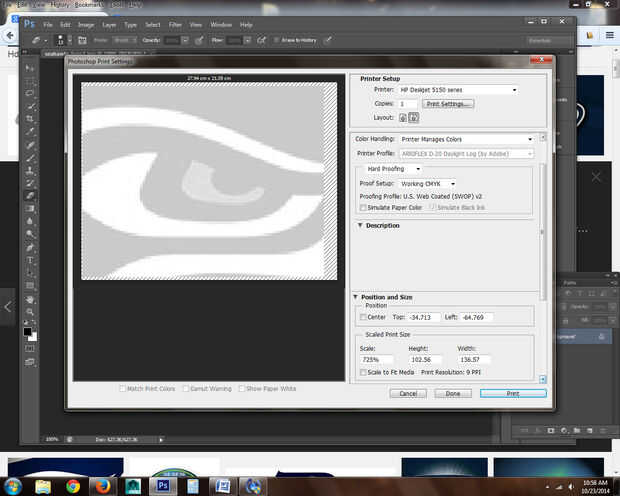Enable the Center position checkbox
The image size is (620, 496).
click(363, 317)
